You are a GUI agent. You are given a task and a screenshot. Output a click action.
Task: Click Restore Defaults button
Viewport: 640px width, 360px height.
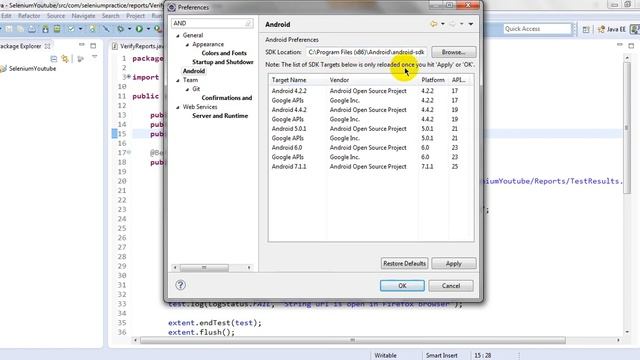coord(404,263)
